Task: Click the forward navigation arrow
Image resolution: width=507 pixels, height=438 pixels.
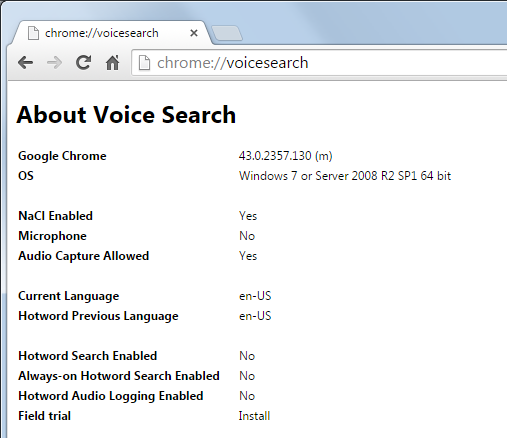Action: coord(54,62)
